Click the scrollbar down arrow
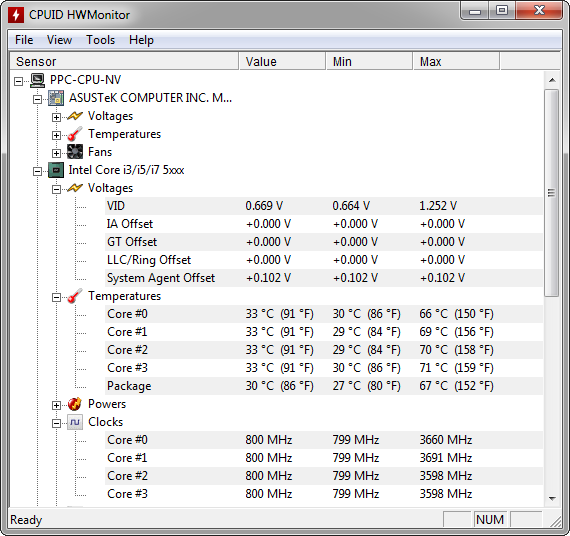 point(552,498)
